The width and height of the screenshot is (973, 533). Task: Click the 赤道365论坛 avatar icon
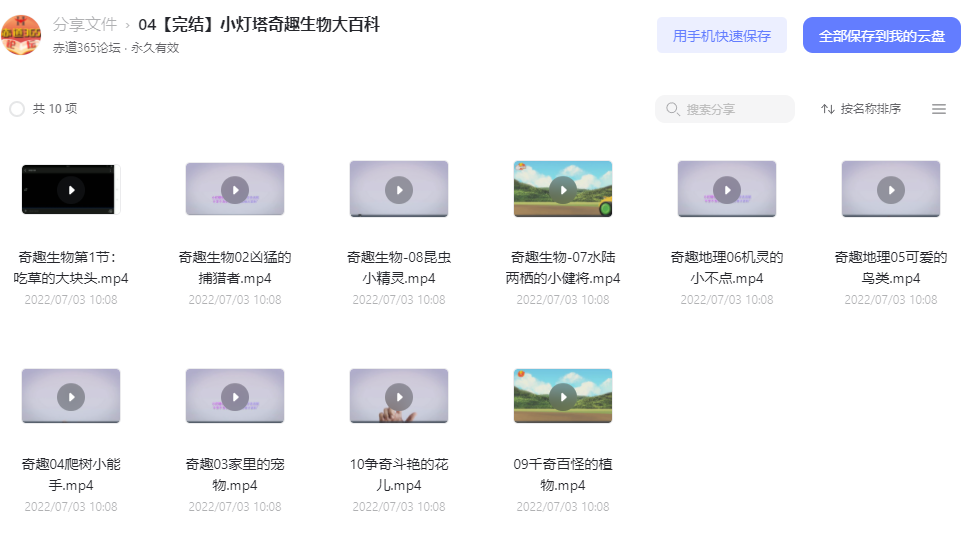tap(21, 35)
